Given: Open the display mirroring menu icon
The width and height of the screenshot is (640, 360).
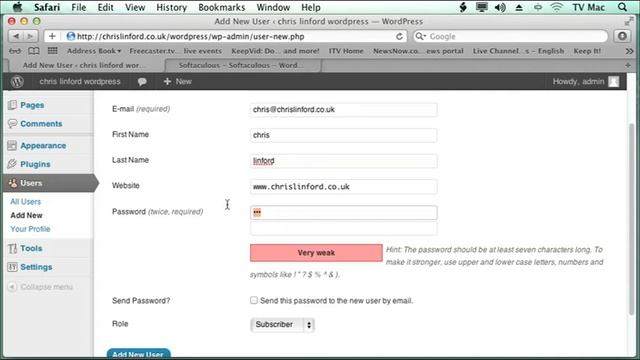Looking at the screenshot, I should 482,7.
